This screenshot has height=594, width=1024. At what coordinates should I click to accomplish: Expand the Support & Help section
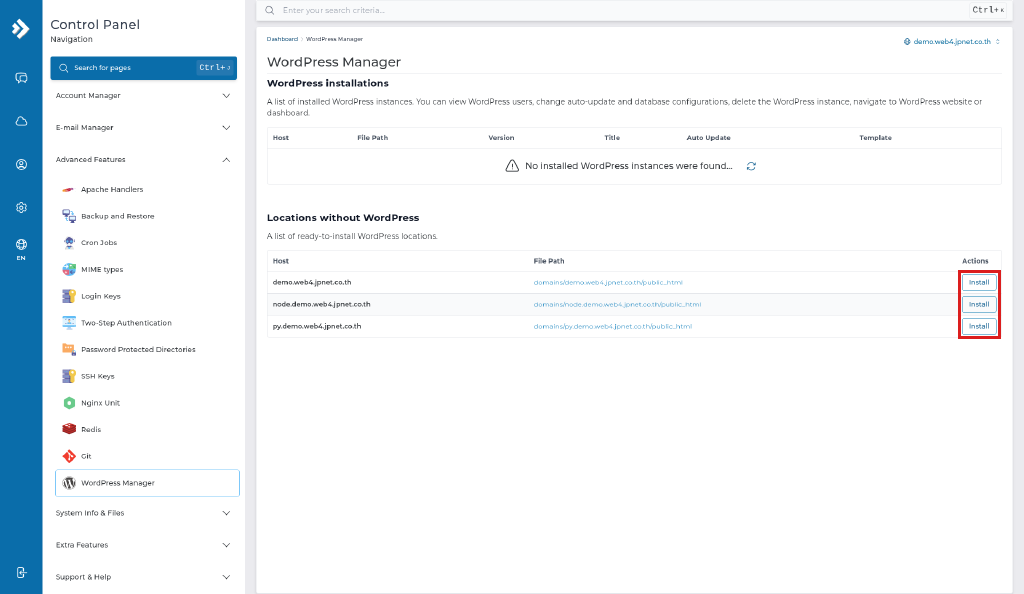click(144, 577)
